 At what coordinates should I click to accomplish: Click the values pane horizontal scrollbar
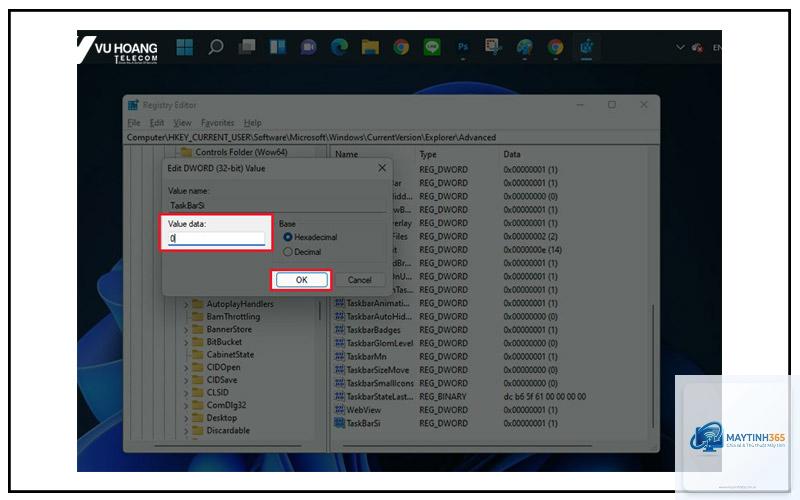[467, 445]
